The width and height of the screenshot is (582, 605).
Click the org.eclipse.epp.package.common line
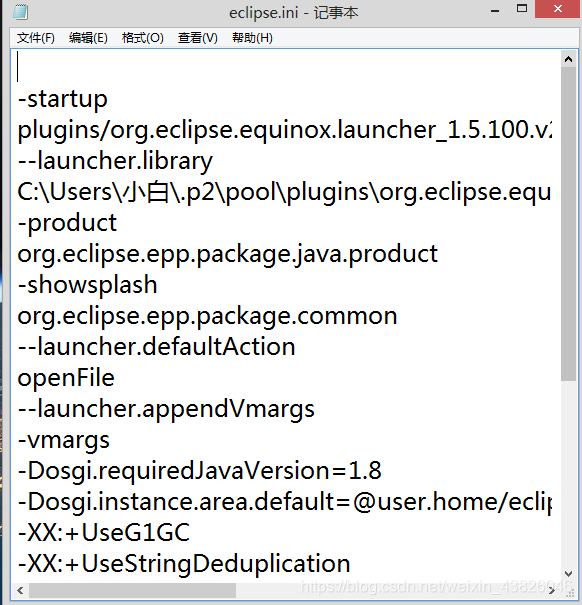click(207, 316)
